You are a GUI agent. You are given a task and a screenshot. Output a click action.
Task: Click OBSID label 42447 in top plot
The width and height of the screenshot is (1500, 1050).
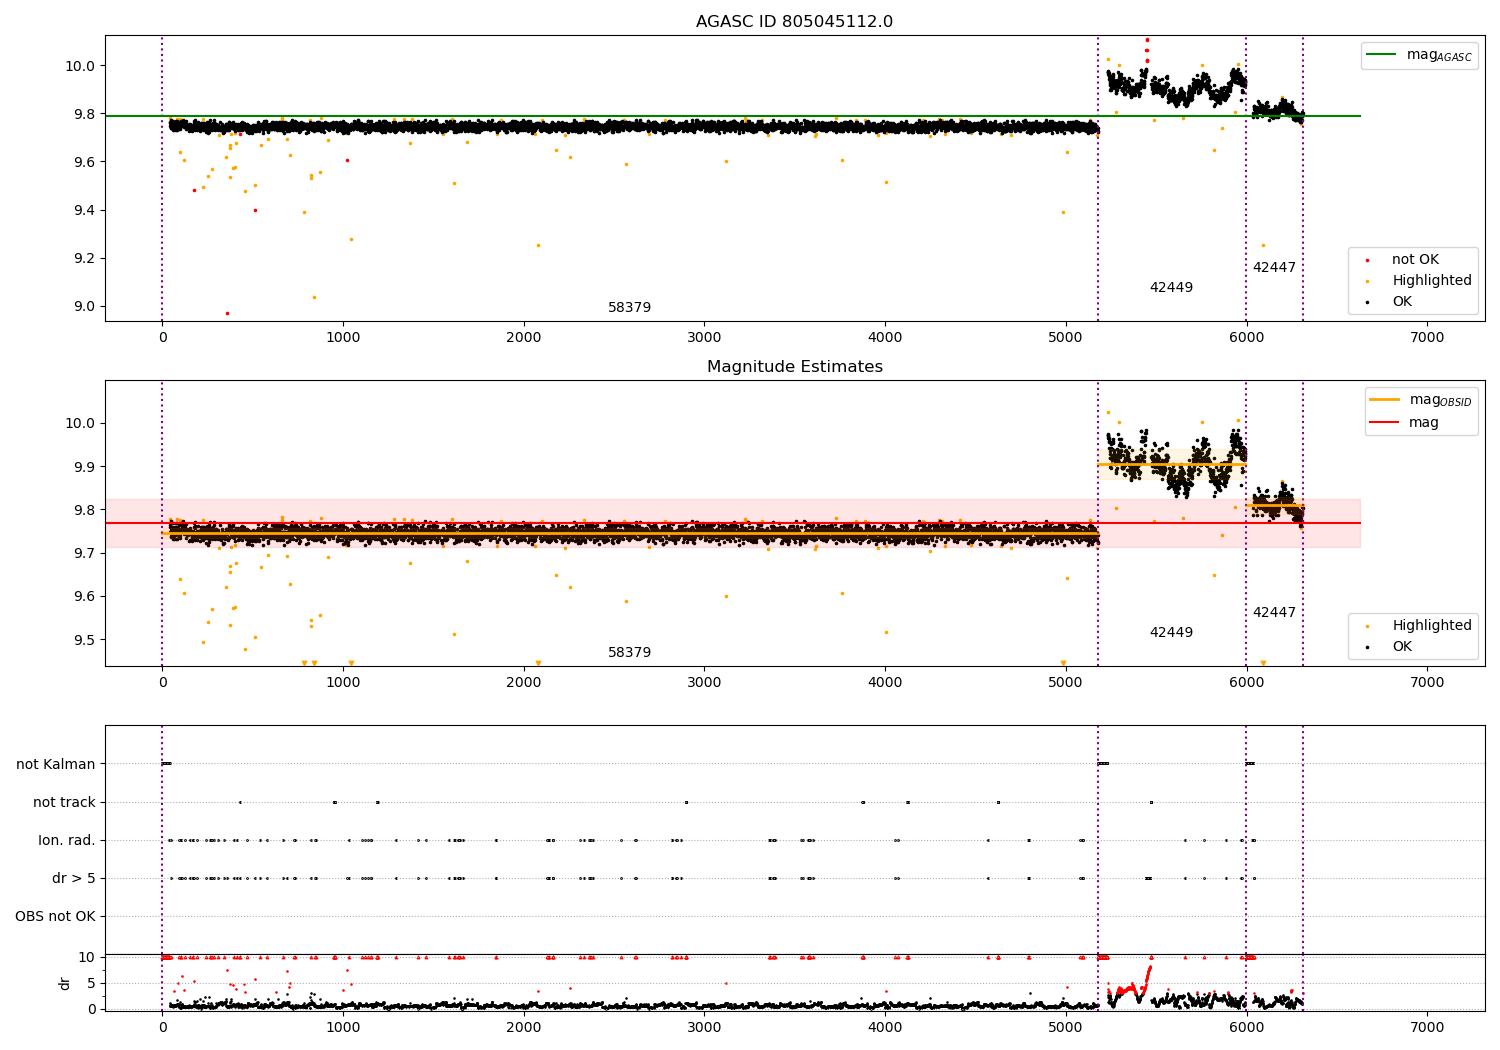click(x=1274, y=268)
